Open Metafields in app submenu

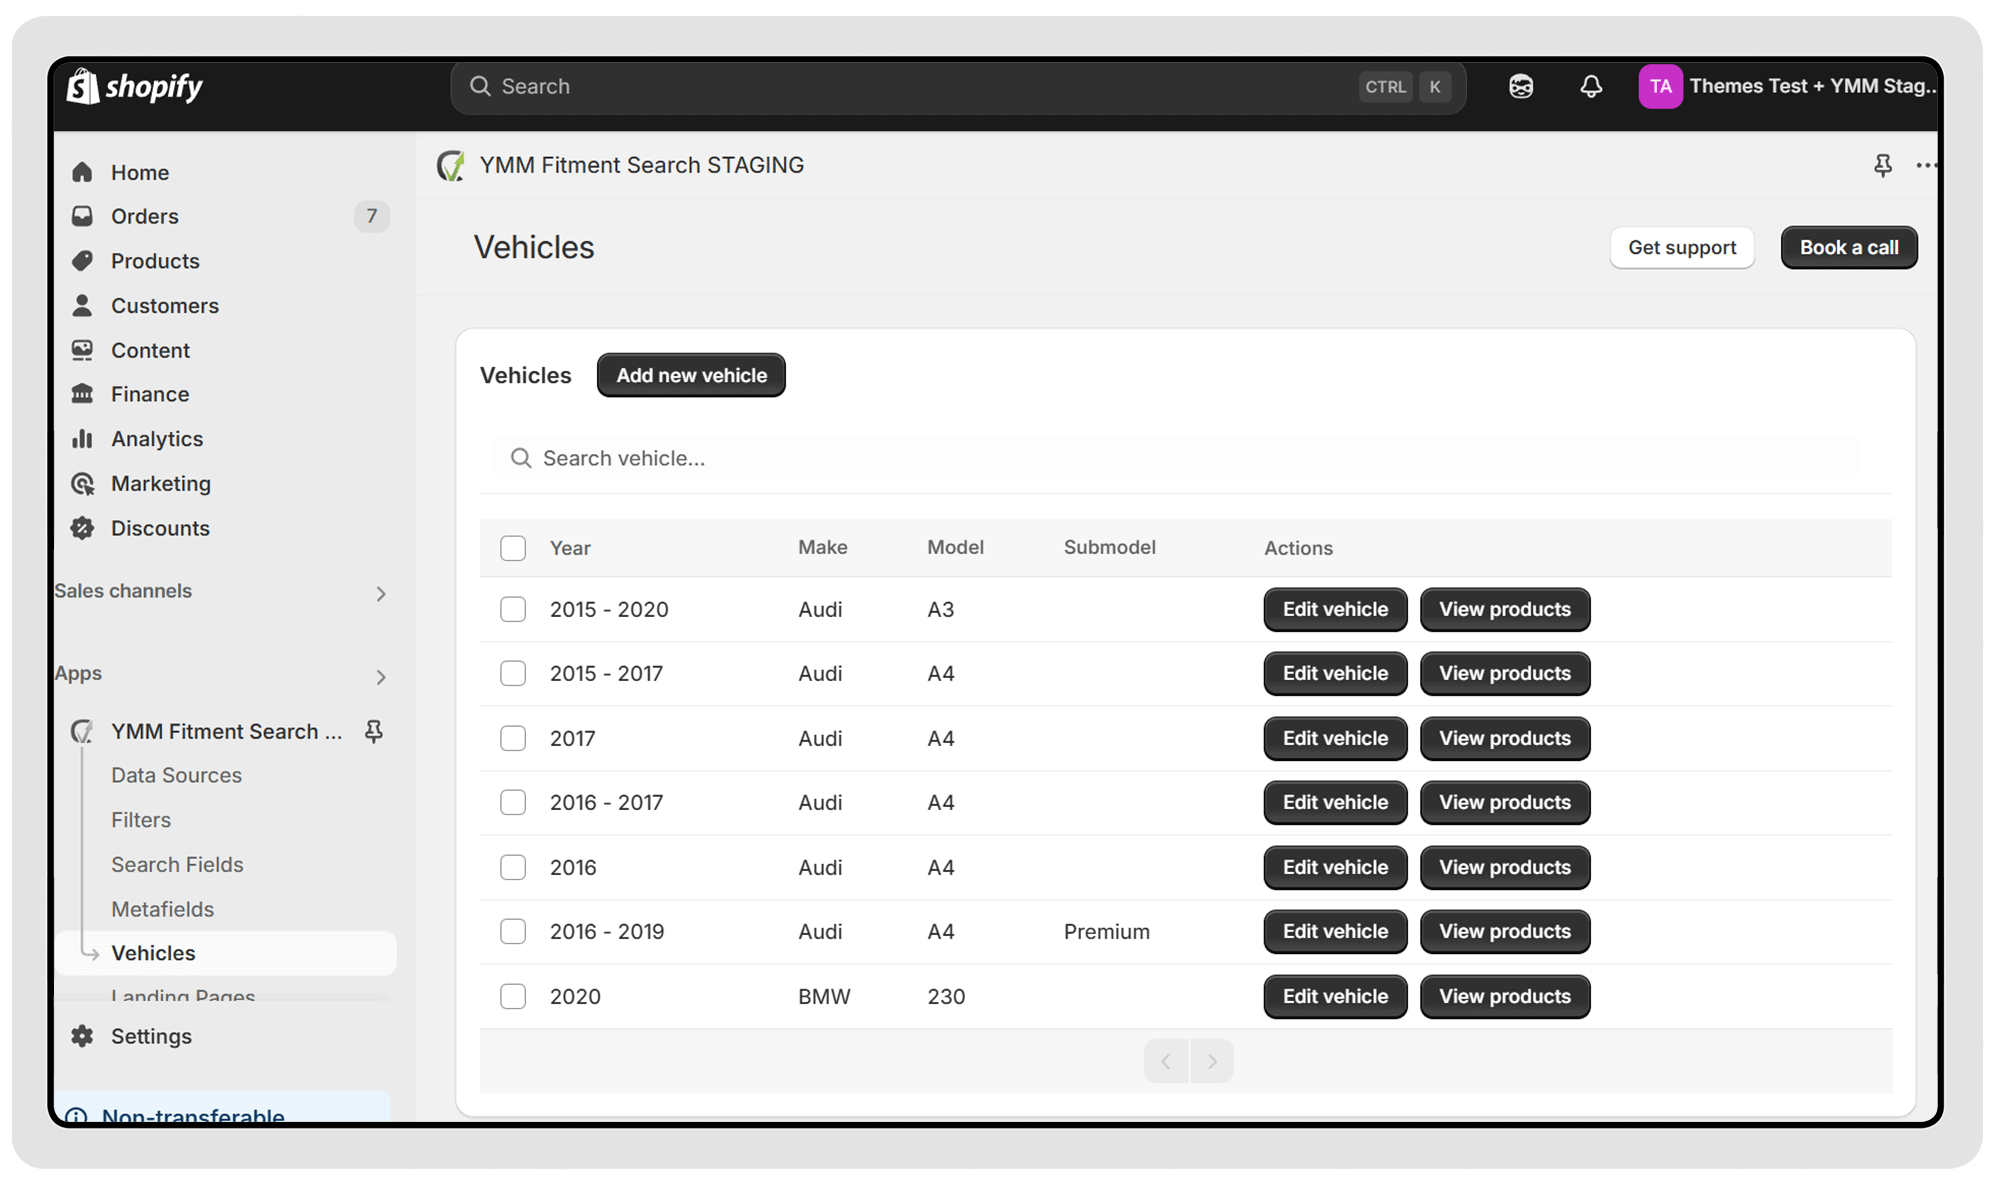pyautogui.click(x=162, y=909)
